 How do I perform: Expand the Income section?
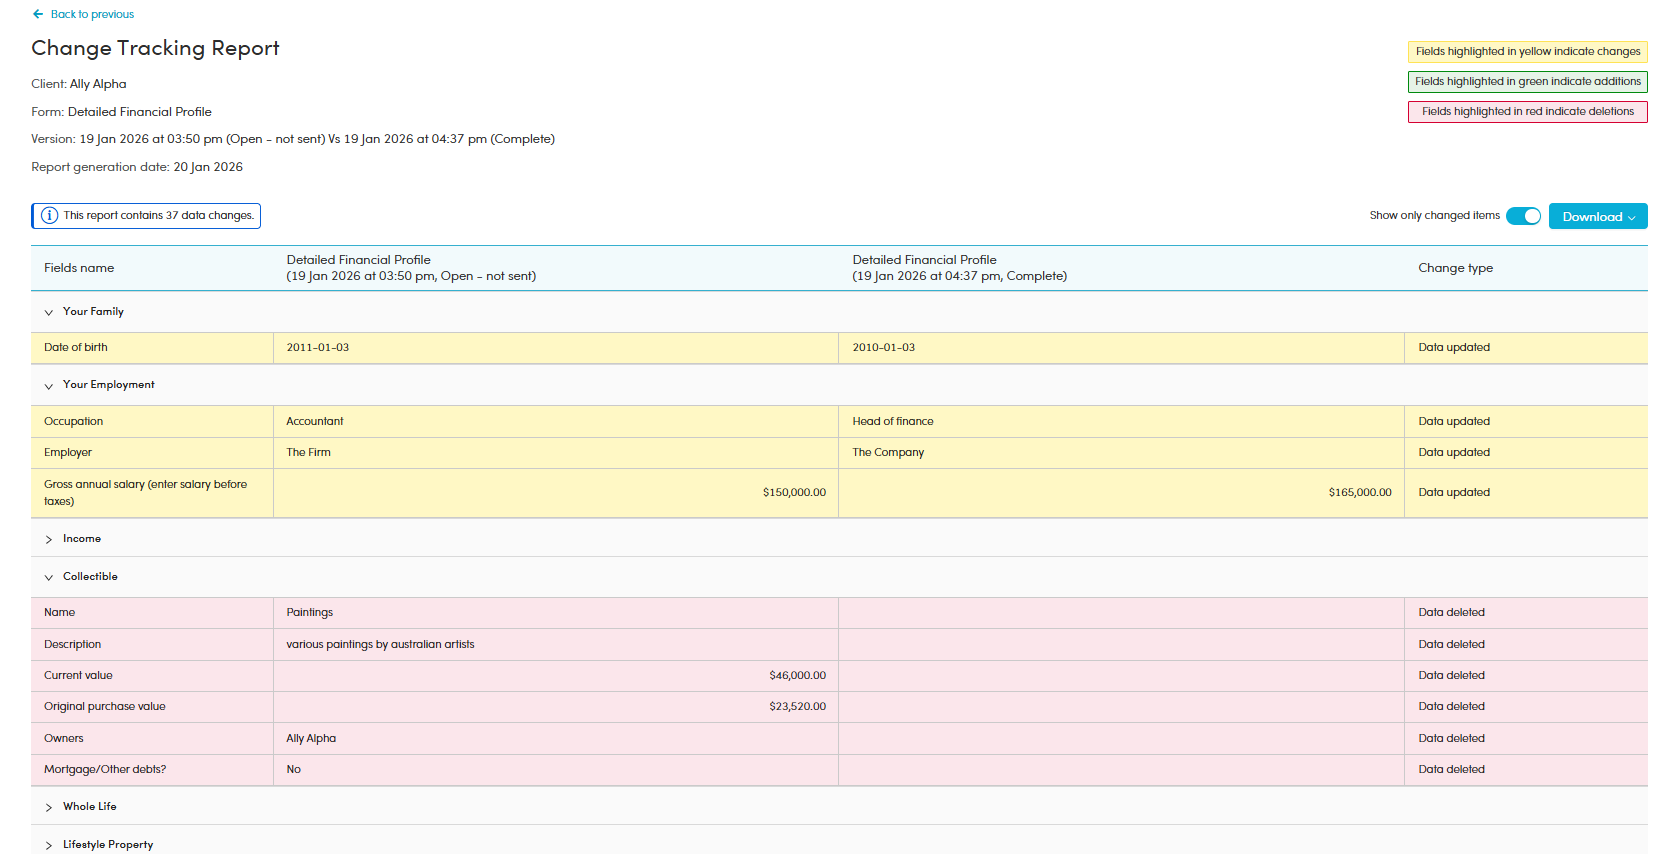[49, 539]
